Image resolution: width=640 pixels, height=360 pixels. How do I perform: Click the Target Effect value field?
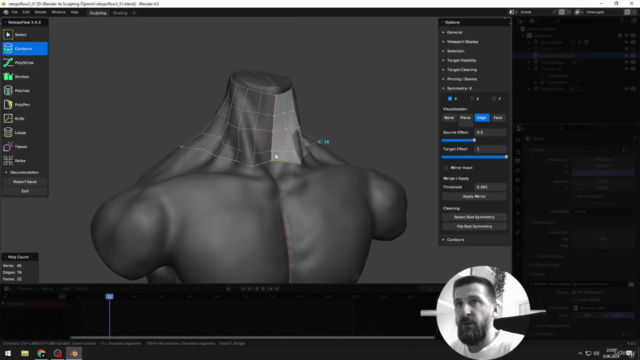point(491,149)
